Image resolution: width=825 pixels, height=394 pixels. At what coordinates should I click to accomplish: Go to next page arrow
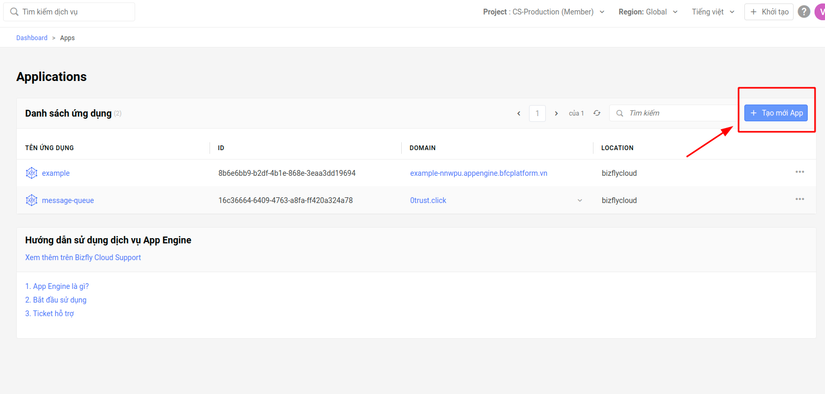[556, 113]
